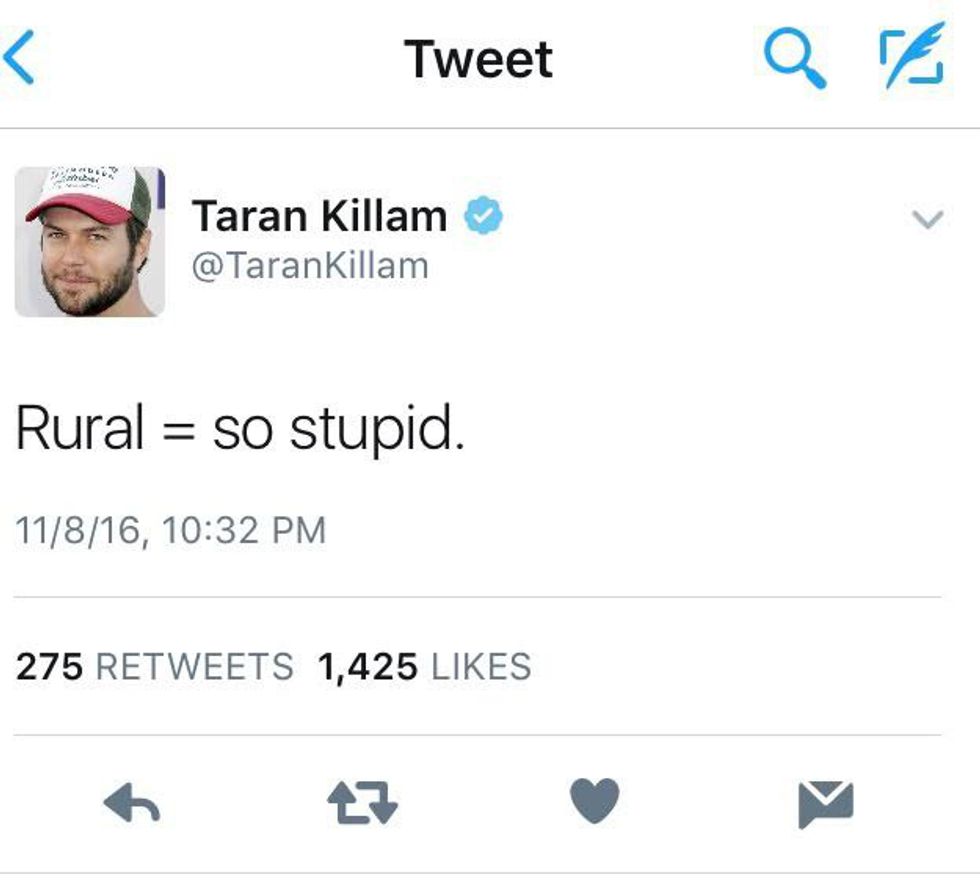Send tweet via the envelope message icon
This screenshot has height=884, width=980.
tap(826, 803)
